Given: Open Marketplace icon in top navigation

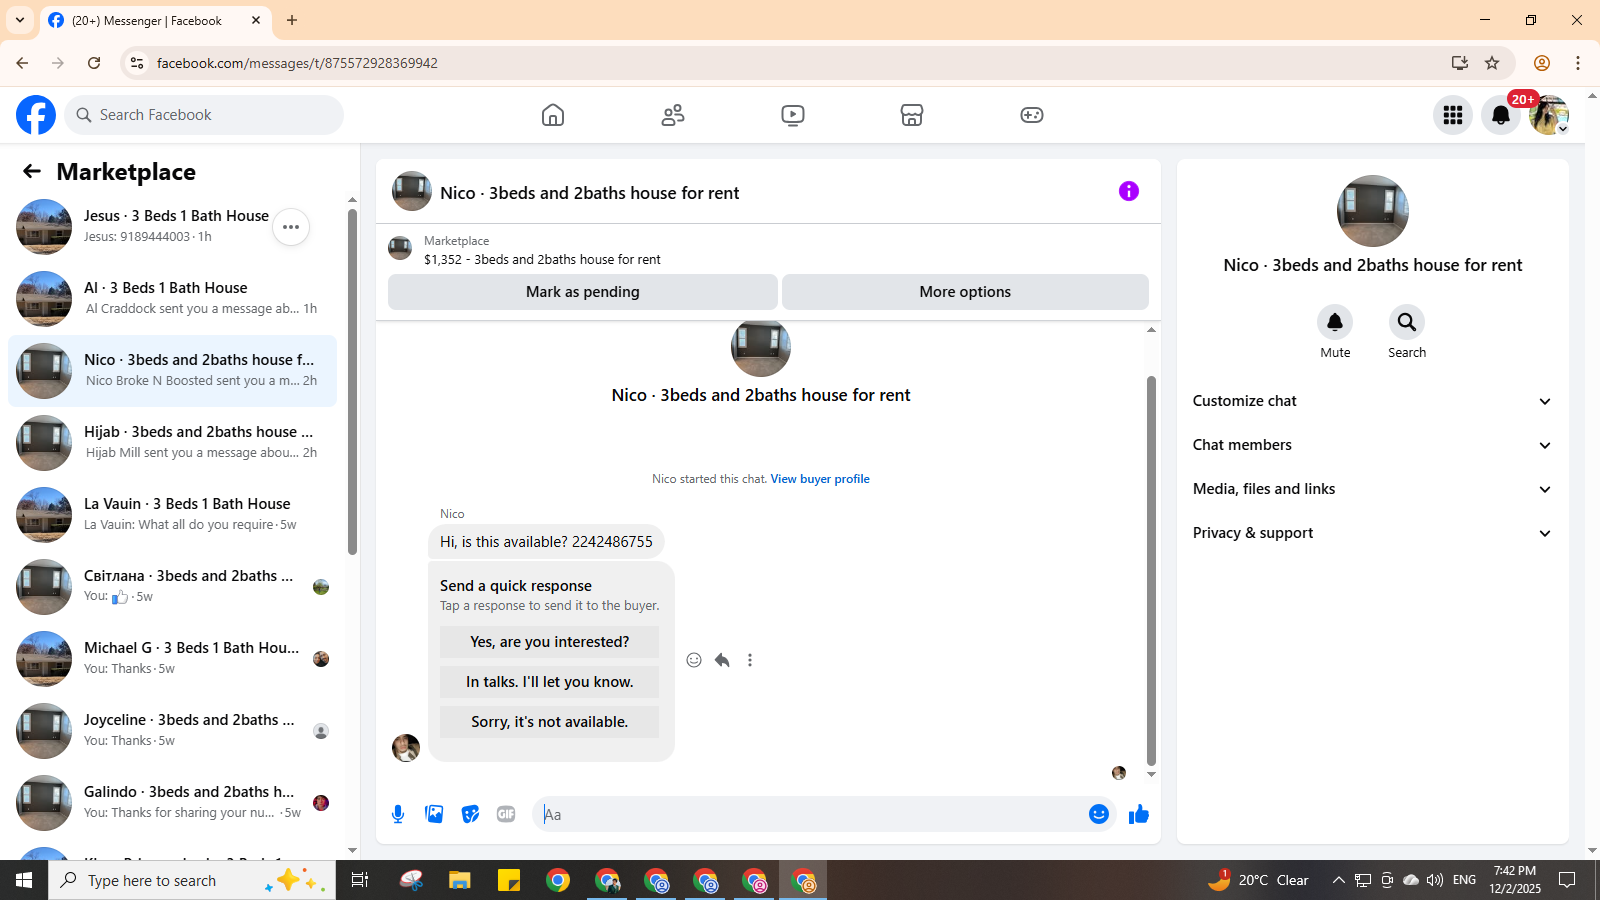Looking at the screenshot, I should 912,115.
